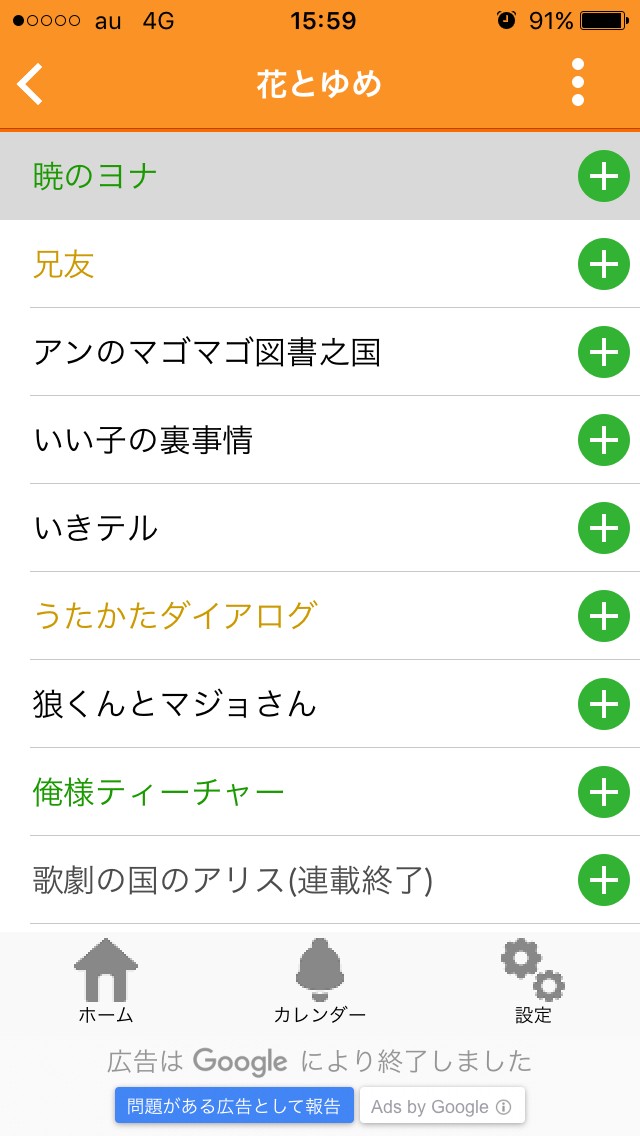The width and height of the screenshot is (640, 1136).
Task: Switch to the ホーム tab
Action: pyautogui.click(x=105, y=982)
